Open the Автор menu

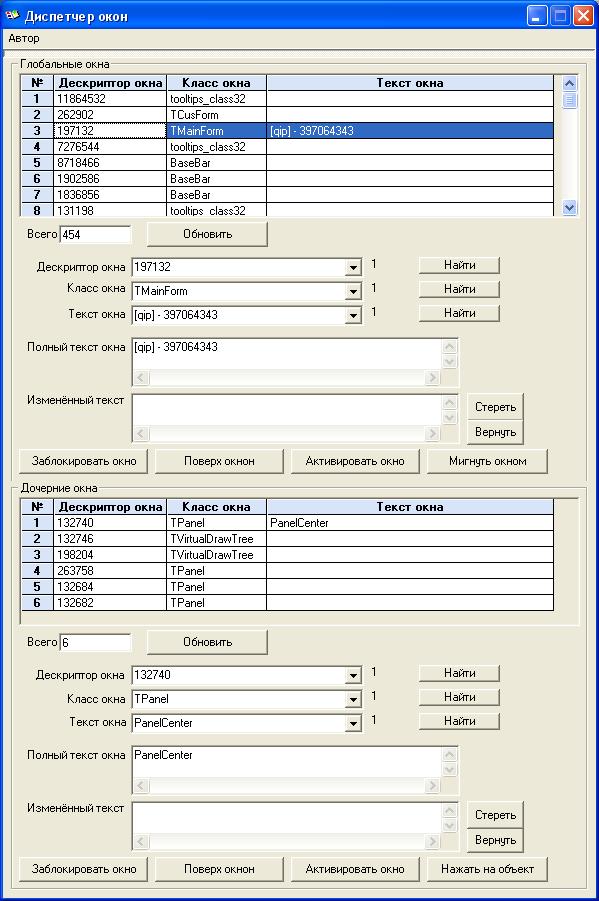pos(24,38)
